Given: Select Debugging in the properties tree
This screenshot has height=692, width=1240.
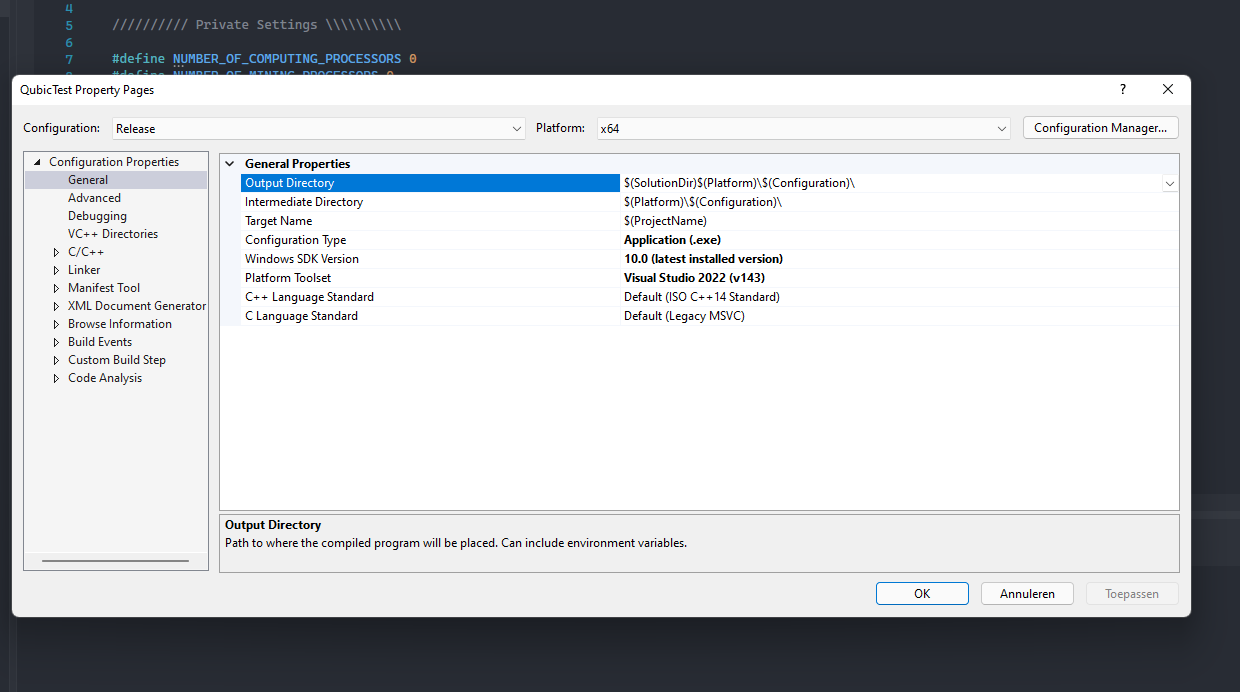Looking at the screenshot, I should (97, 216).
